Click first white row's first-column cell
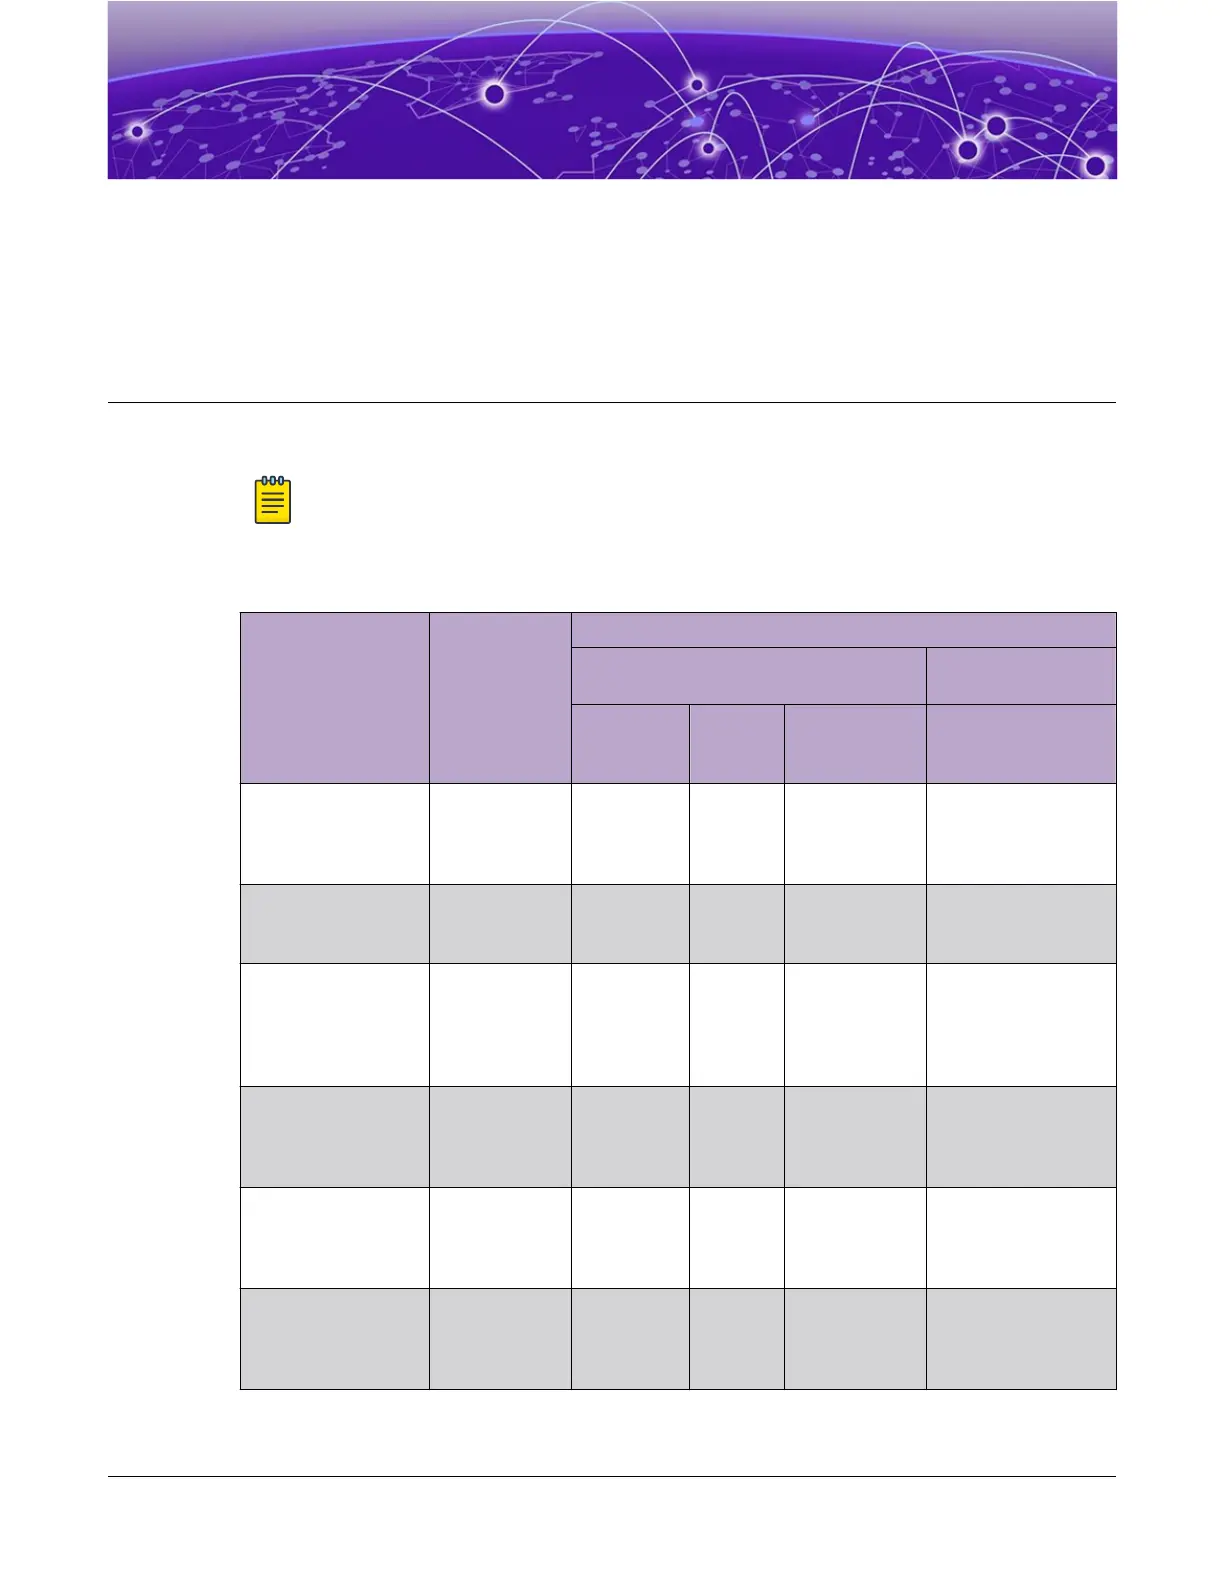Screen dimensions: 1224x1584 coord(335,834)
